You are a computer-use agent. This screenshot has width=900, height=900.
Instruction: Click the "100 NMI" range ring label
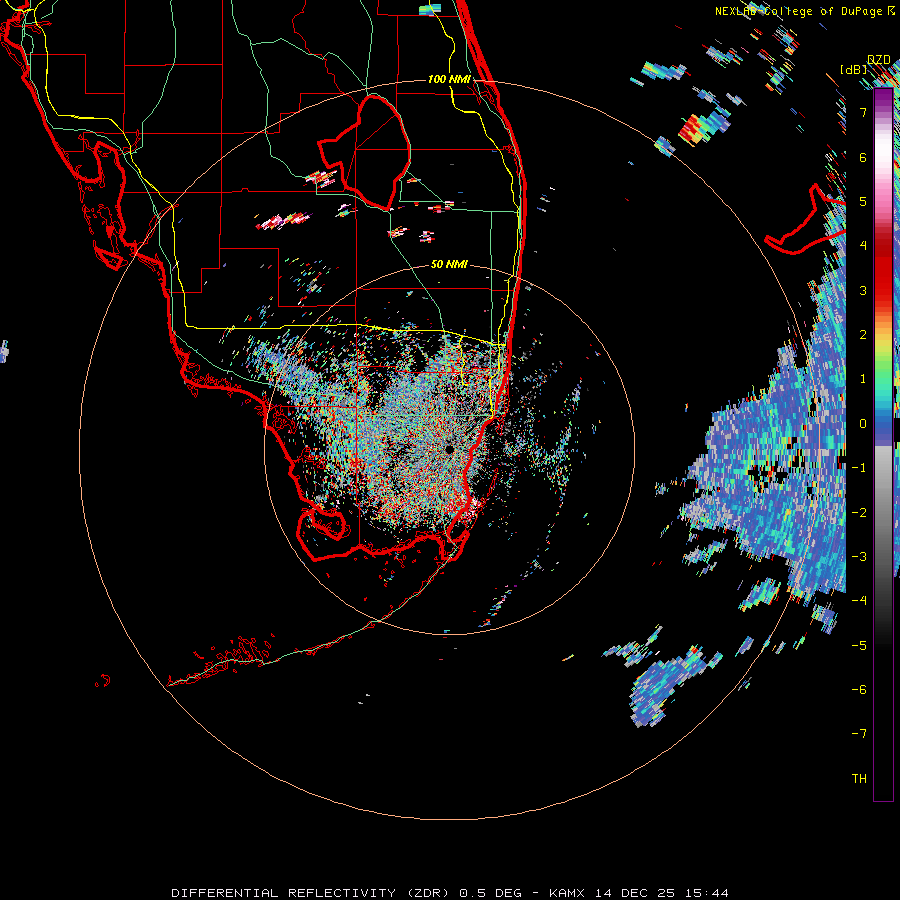click(449, 79)
